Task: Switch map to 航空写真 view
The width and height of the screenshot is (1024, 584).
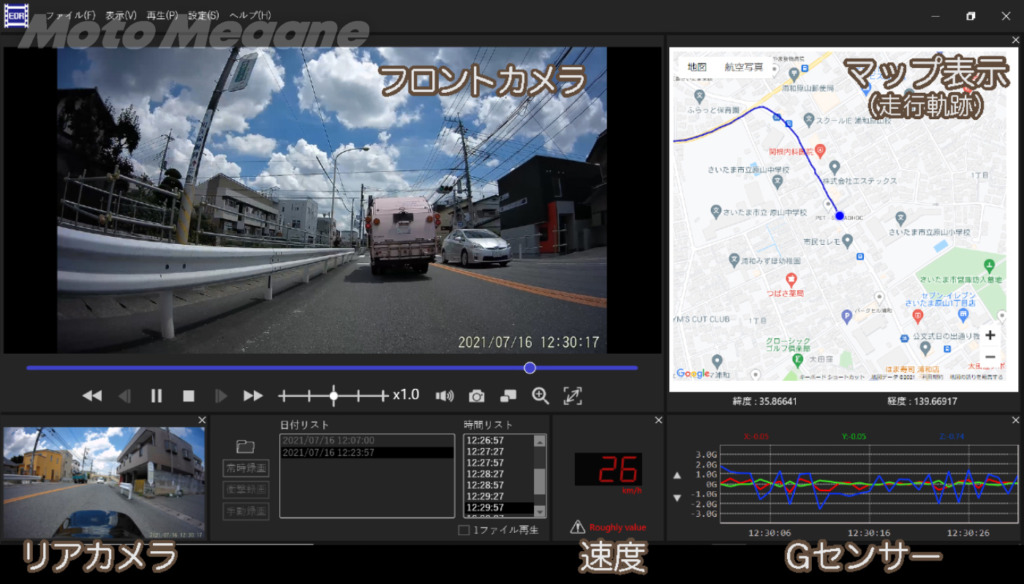Action: tap(744, 67)
